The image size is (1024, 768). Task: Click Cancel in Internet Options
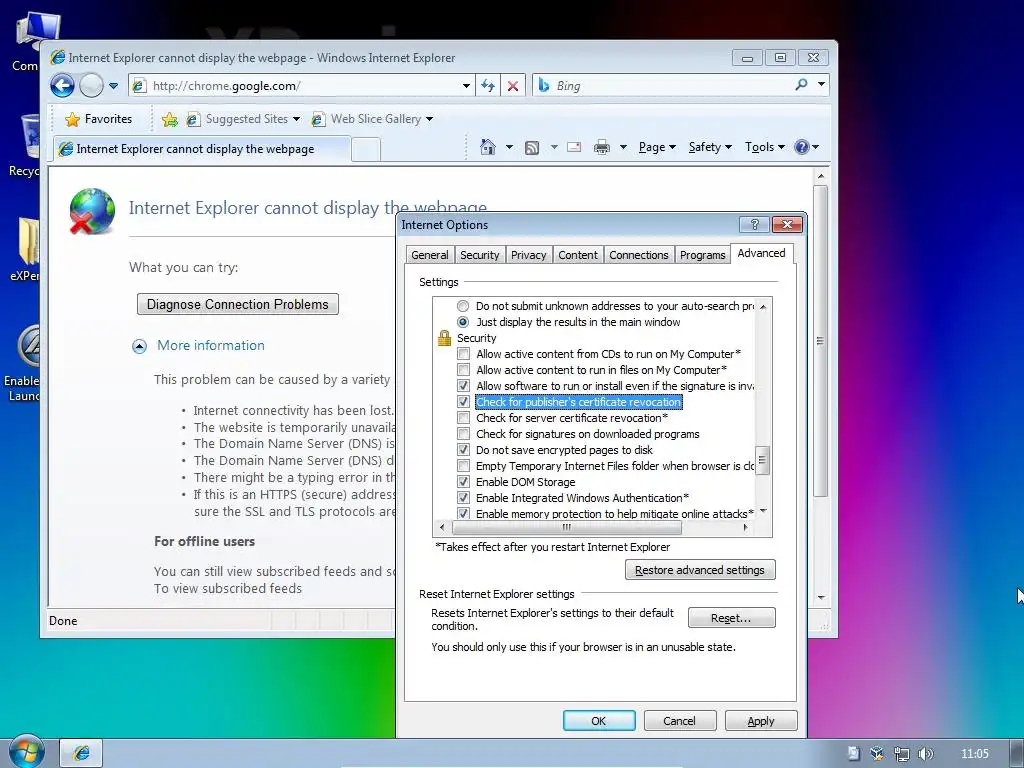[x=680, y=721]
